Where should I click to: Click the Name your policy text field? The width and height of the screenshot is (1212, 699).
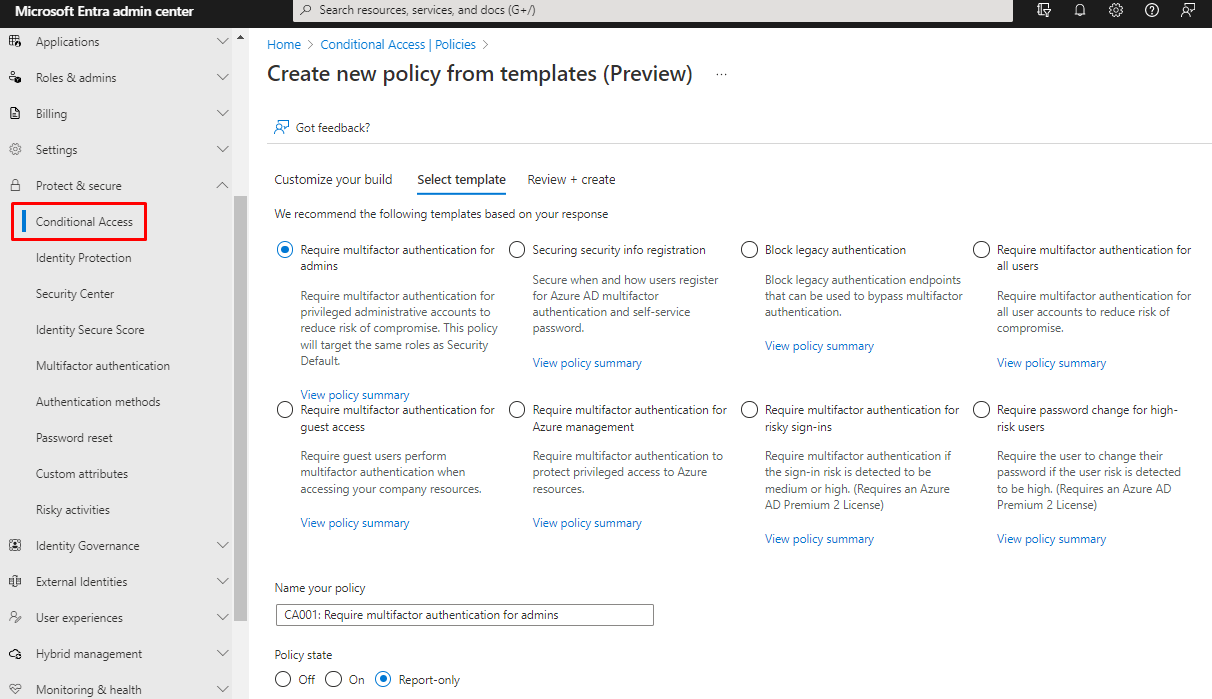464,615
